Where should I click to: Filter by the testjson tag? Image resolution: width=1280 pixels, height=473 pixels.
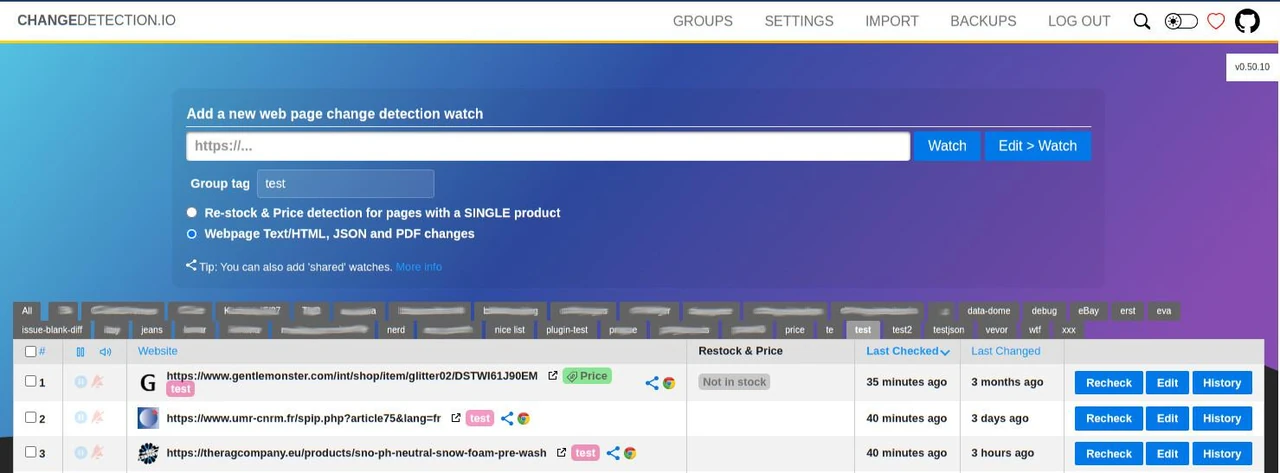tap(949, 330)
